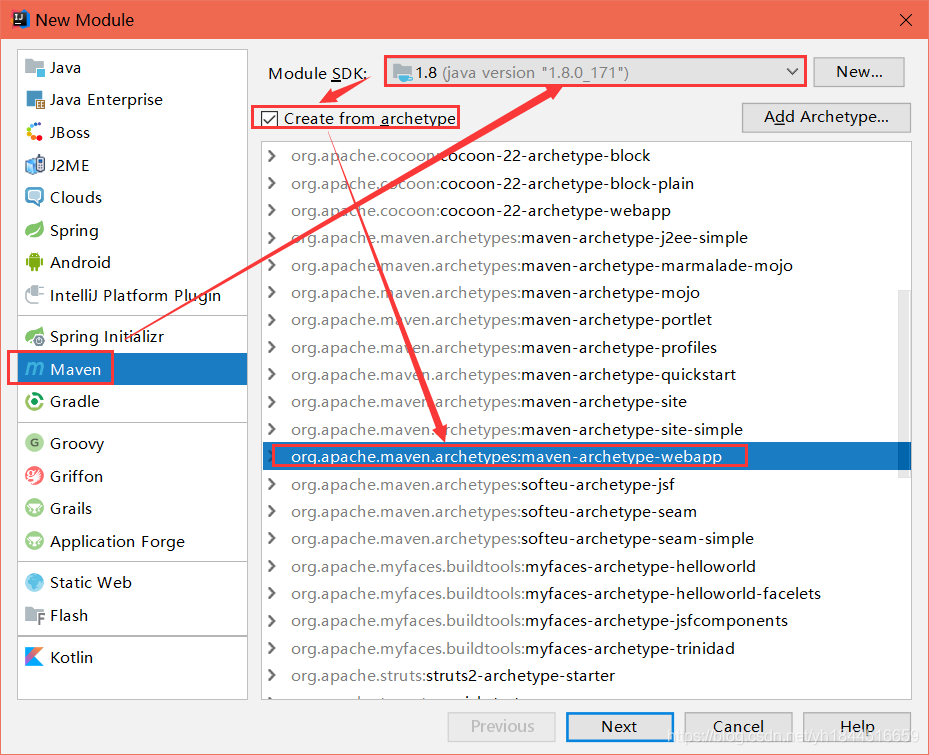Expand cocoon-22-archetype-webapp node

272,210
